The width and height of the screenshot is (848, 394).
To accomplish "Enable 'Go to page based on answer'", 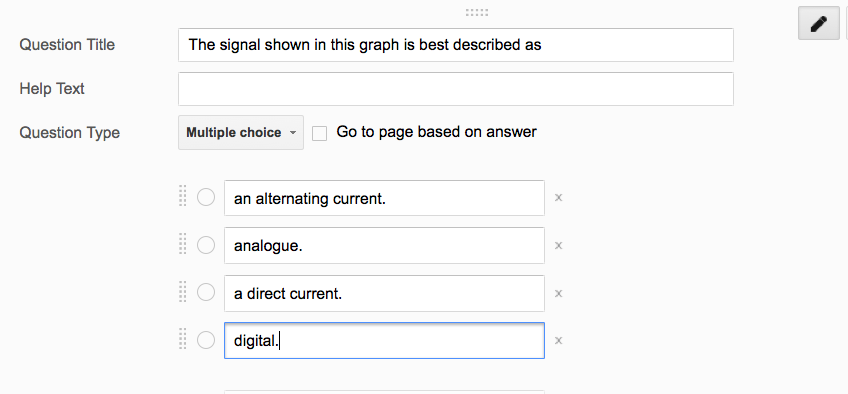I will click(320, 133).
